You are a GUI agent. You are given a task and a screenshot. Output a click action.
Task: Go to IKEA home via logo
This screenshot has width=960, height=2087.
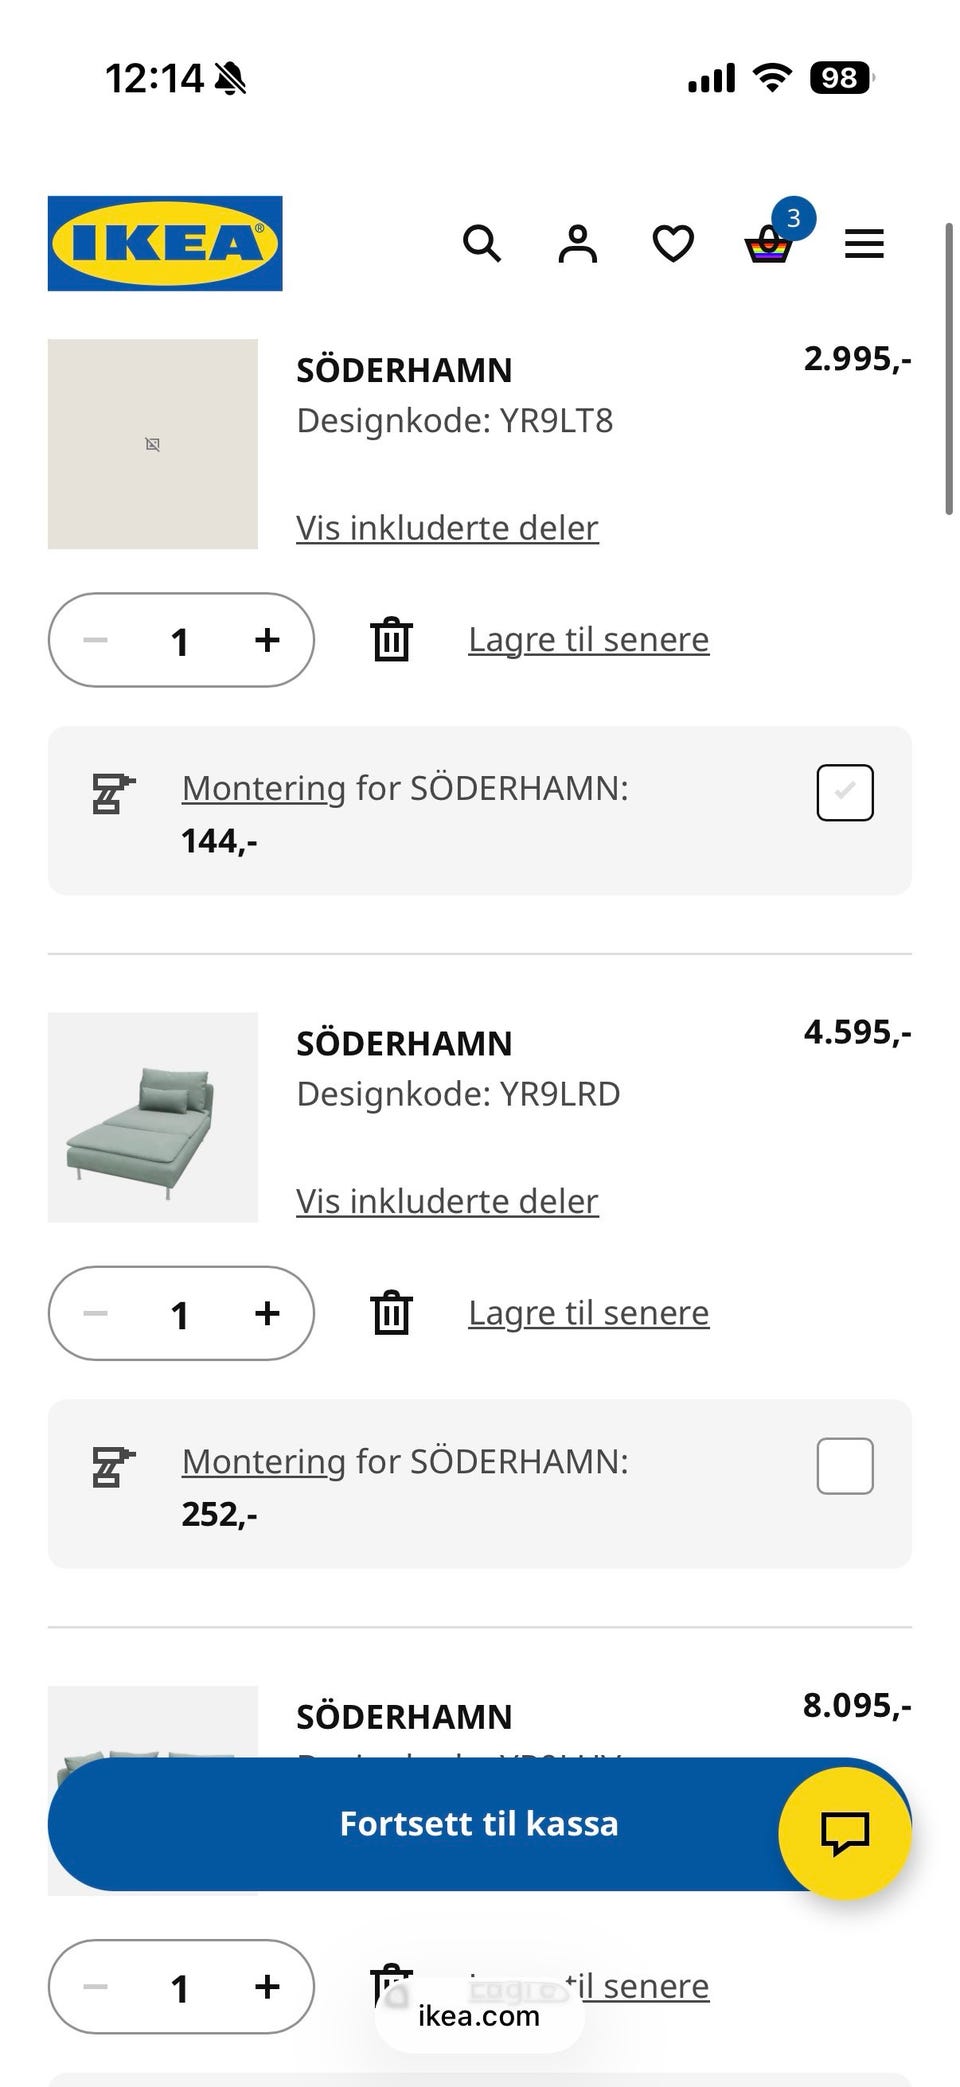pos(165,243)
